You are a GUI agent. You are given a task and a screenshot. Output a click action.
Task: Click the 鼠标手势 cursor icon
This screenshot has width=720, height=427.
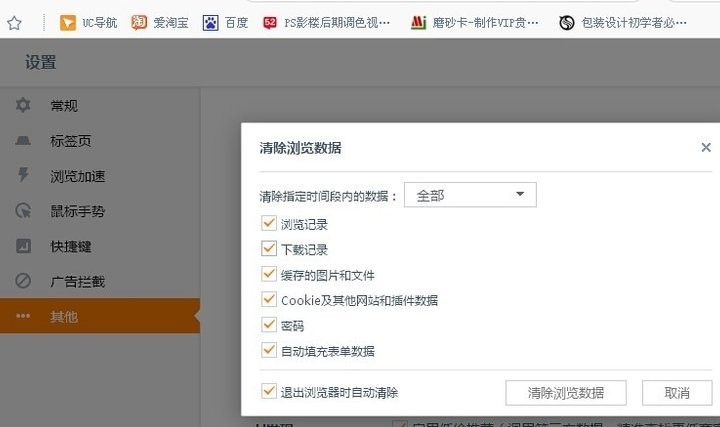click(23, 211)
